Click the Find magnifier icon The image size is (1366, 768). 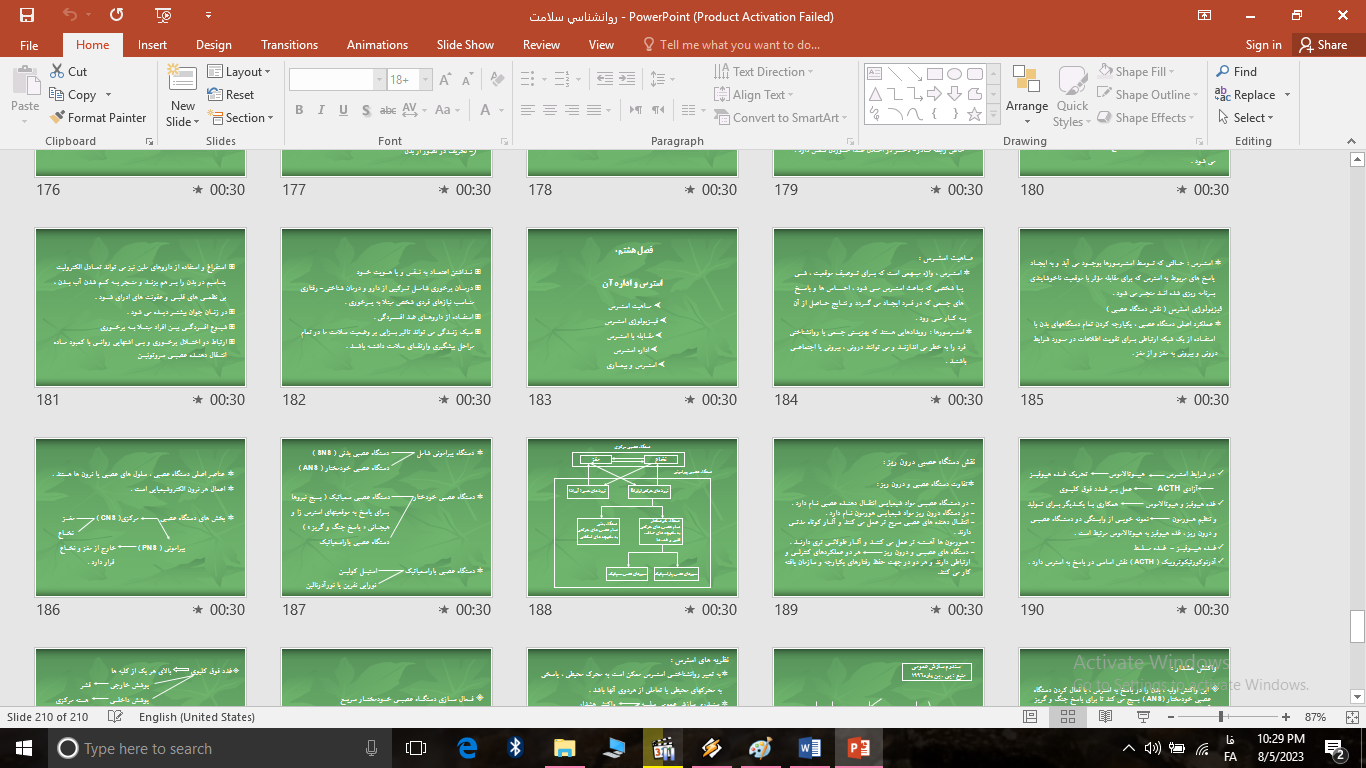pyautogui.click(x=1223, y=72)
